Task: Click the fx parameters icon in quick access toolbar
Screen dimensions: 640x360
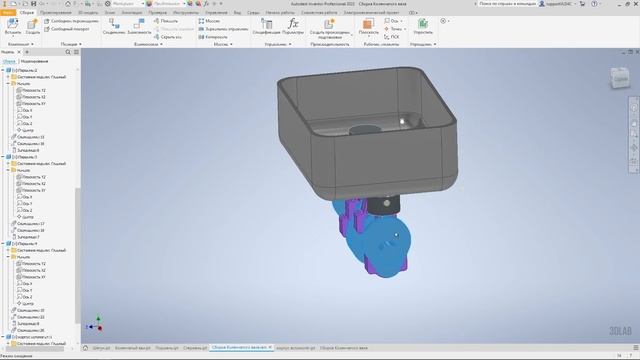Action: point(206,4)
